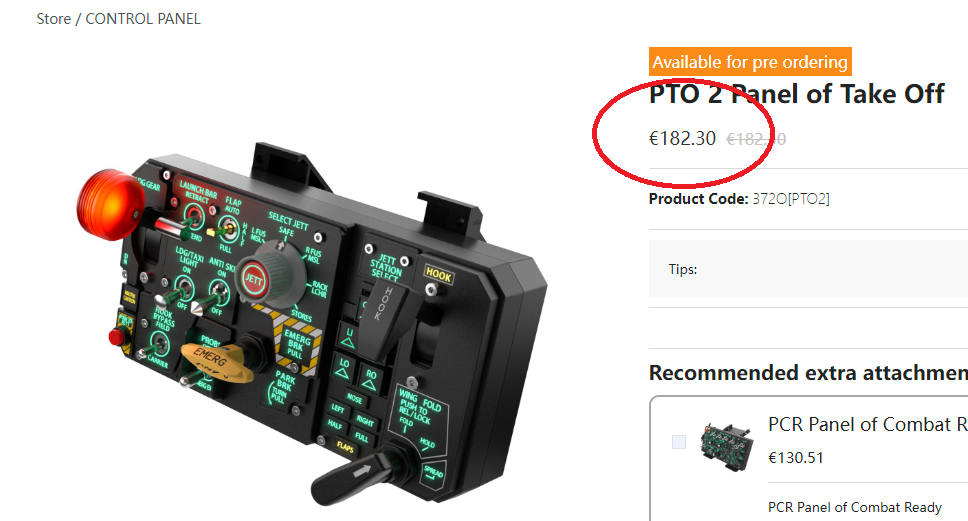Click the red JETT button in image
Viewport: 968px width, 521px height.
pyautogui.click(x=253, y=279)
